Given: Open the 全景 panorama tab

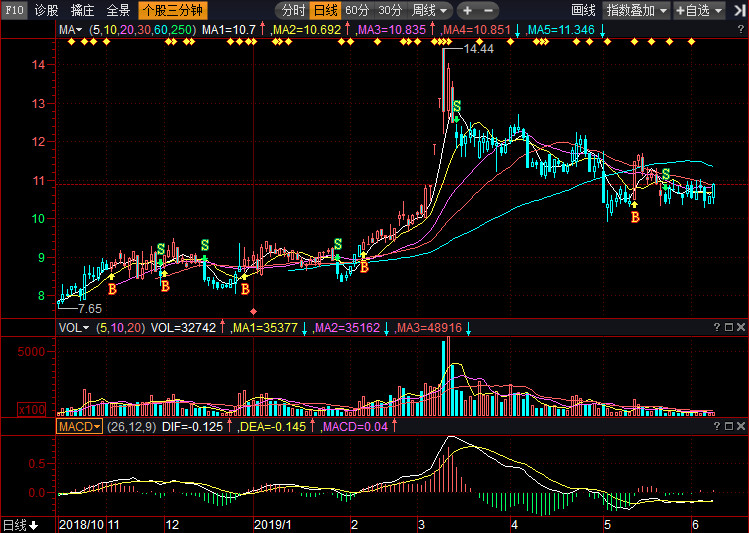Looking at the screenshot, I should (x=118, y=10).
